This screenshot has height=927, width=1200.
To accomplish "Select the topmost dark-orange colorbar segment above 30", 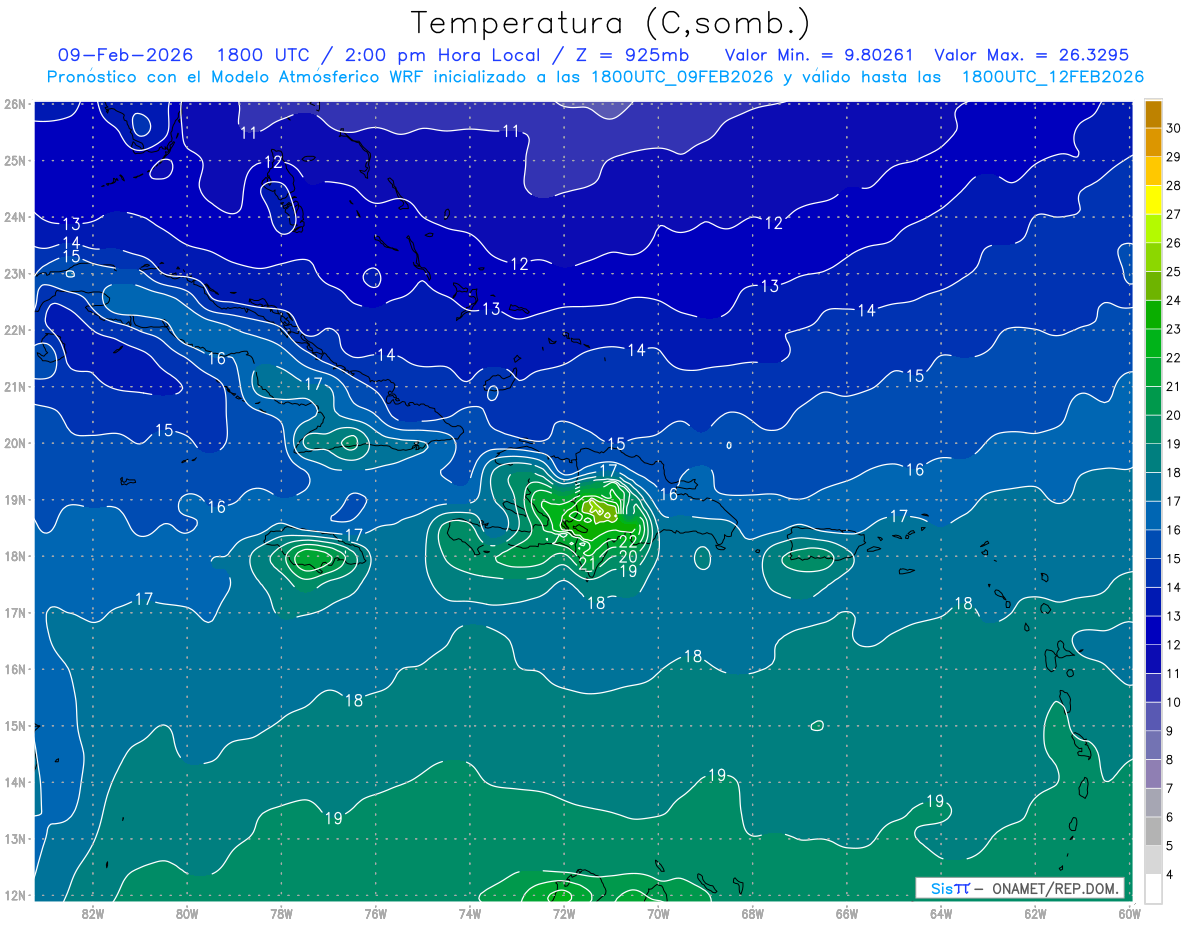I will tap(1153, 114).
